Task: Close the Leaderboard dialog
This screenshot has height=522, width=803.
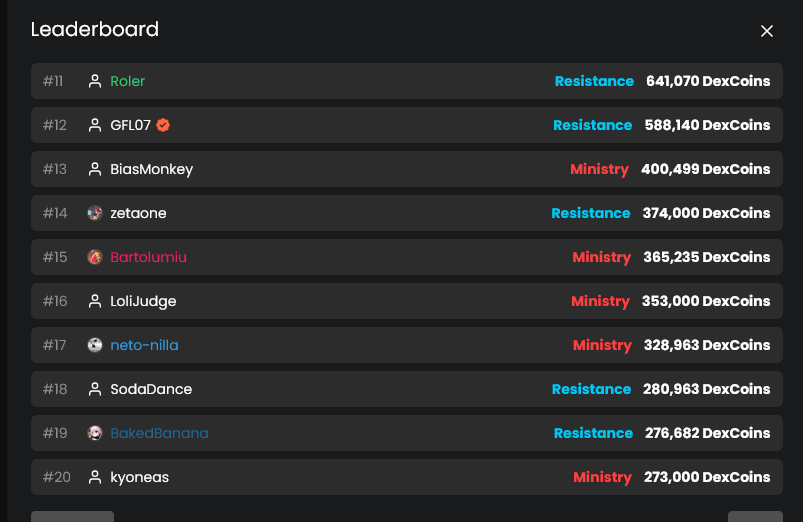Action: click(767, 31)
